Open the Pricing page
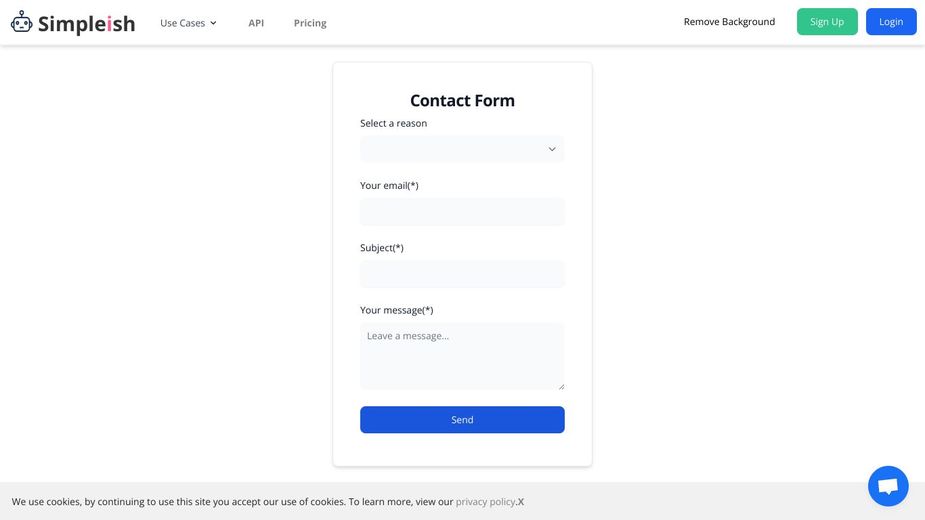Image resolution: width=925 pixels, height=520 pixels. 310,23
